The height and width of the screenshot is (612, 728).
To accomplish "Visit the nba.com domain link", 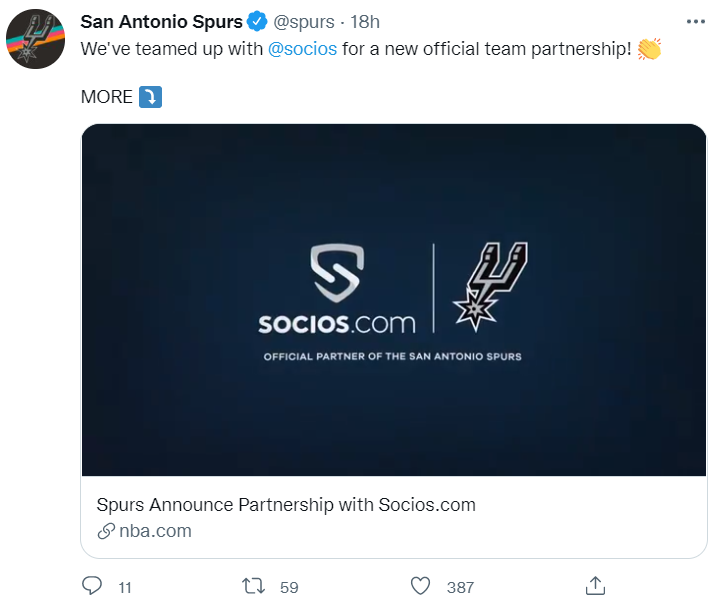I will (155, 531).
